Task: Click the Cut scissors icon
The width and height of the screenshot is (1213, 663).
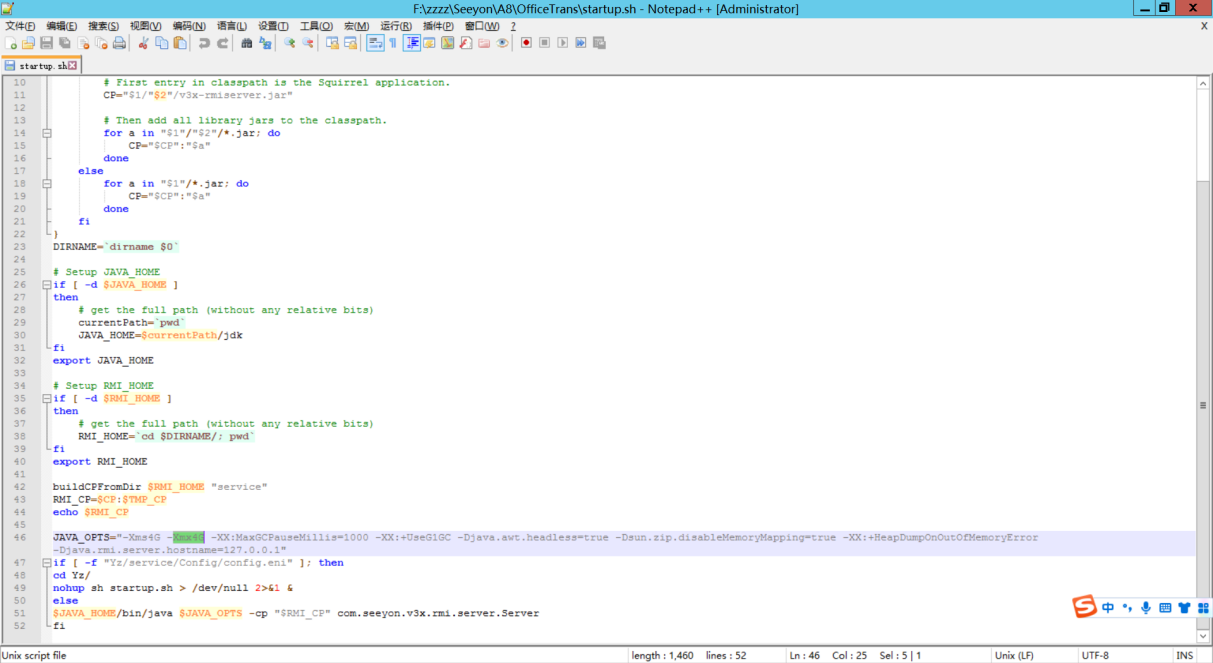Action: (143, 43)
